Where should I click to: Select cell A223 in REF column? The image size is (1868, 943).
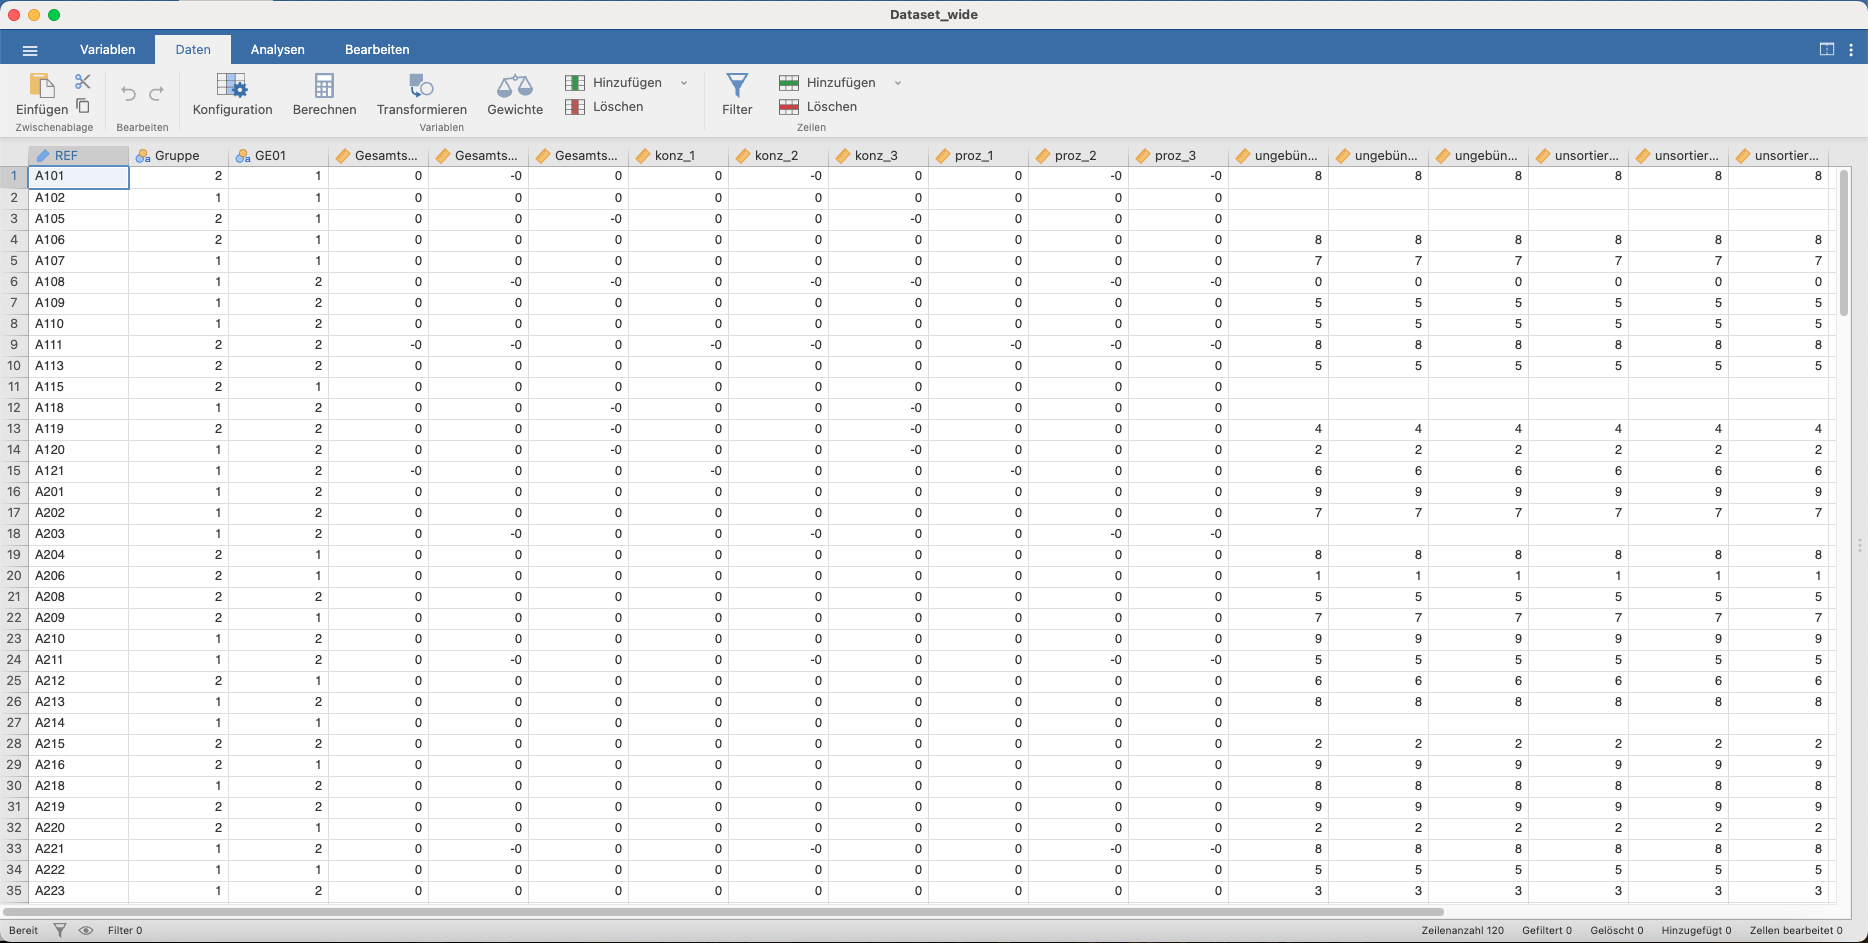click(78, 891)
